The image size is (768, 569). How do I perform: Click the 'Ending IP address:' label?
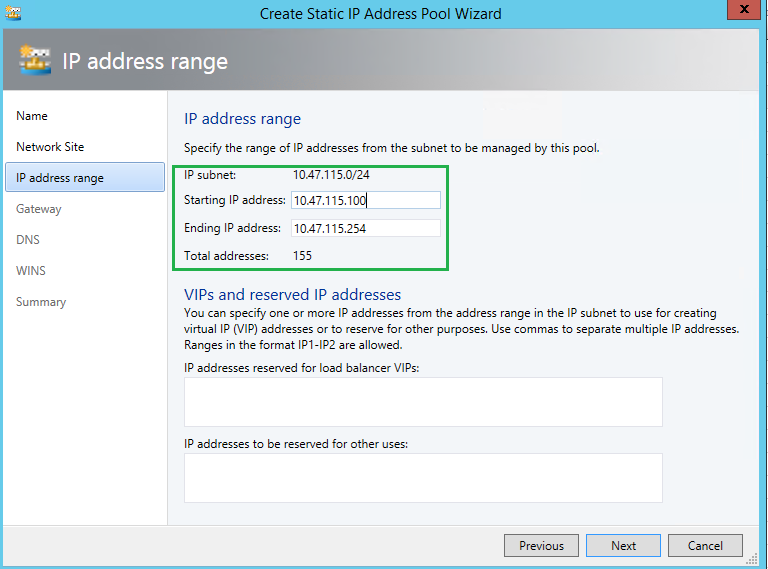click(x=232, y=228)
